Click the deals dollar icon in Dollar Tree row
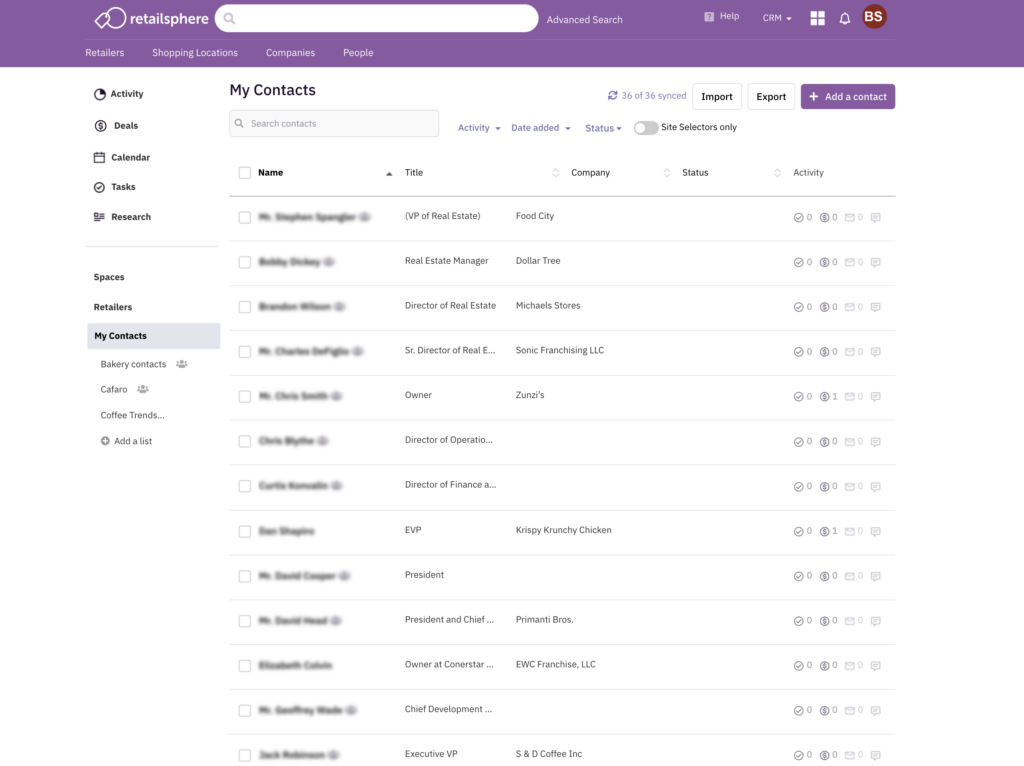Image resolution: width=1024 pixels, height=766 pixels. pyautogui.click(x=824, y=262)
